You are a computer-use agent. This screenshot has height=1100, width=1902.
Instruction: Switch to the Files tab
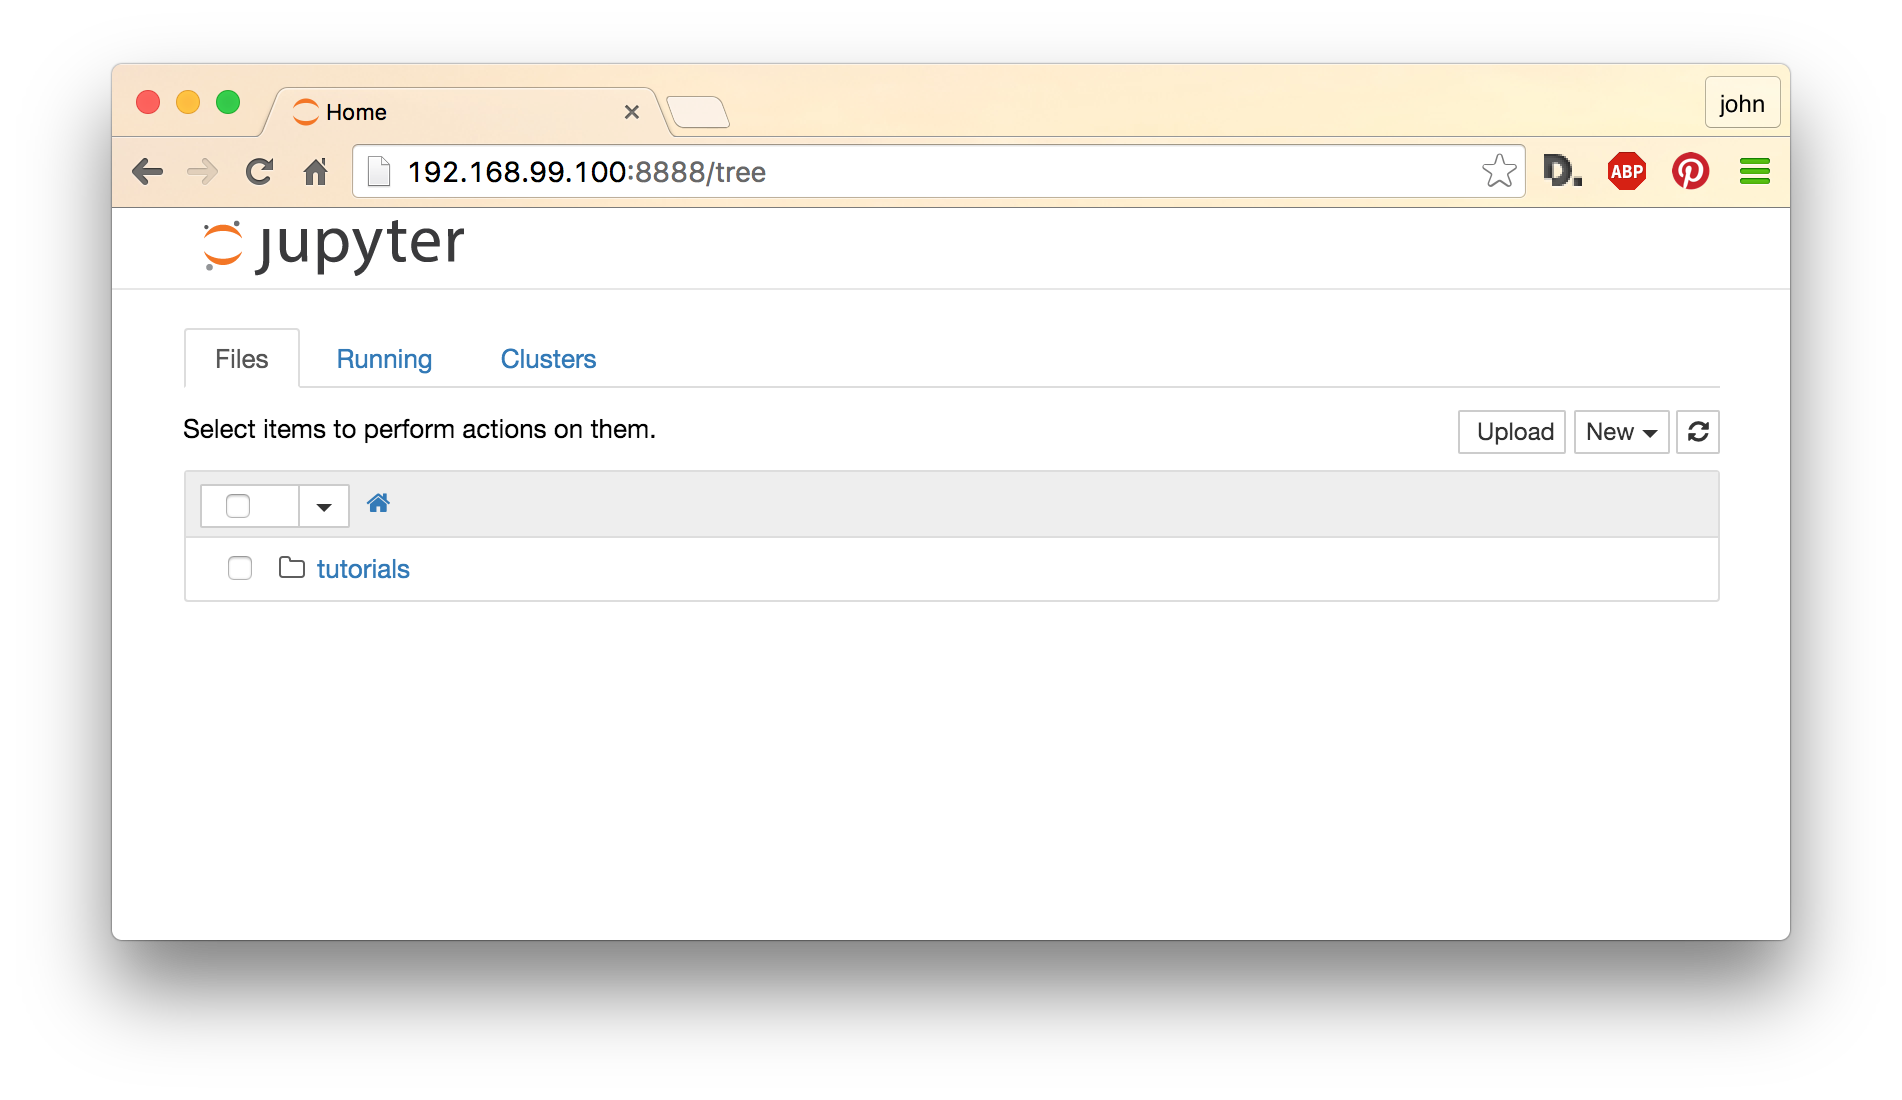(242, 359)
